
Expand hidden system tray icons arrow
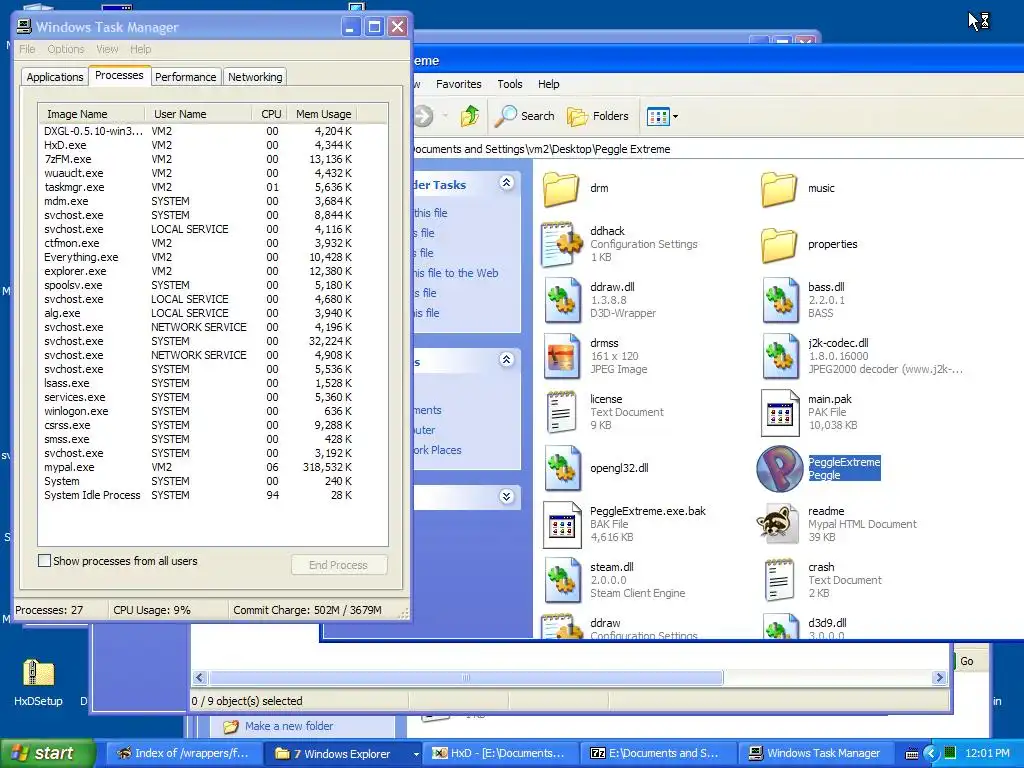(x=931, y=753)
